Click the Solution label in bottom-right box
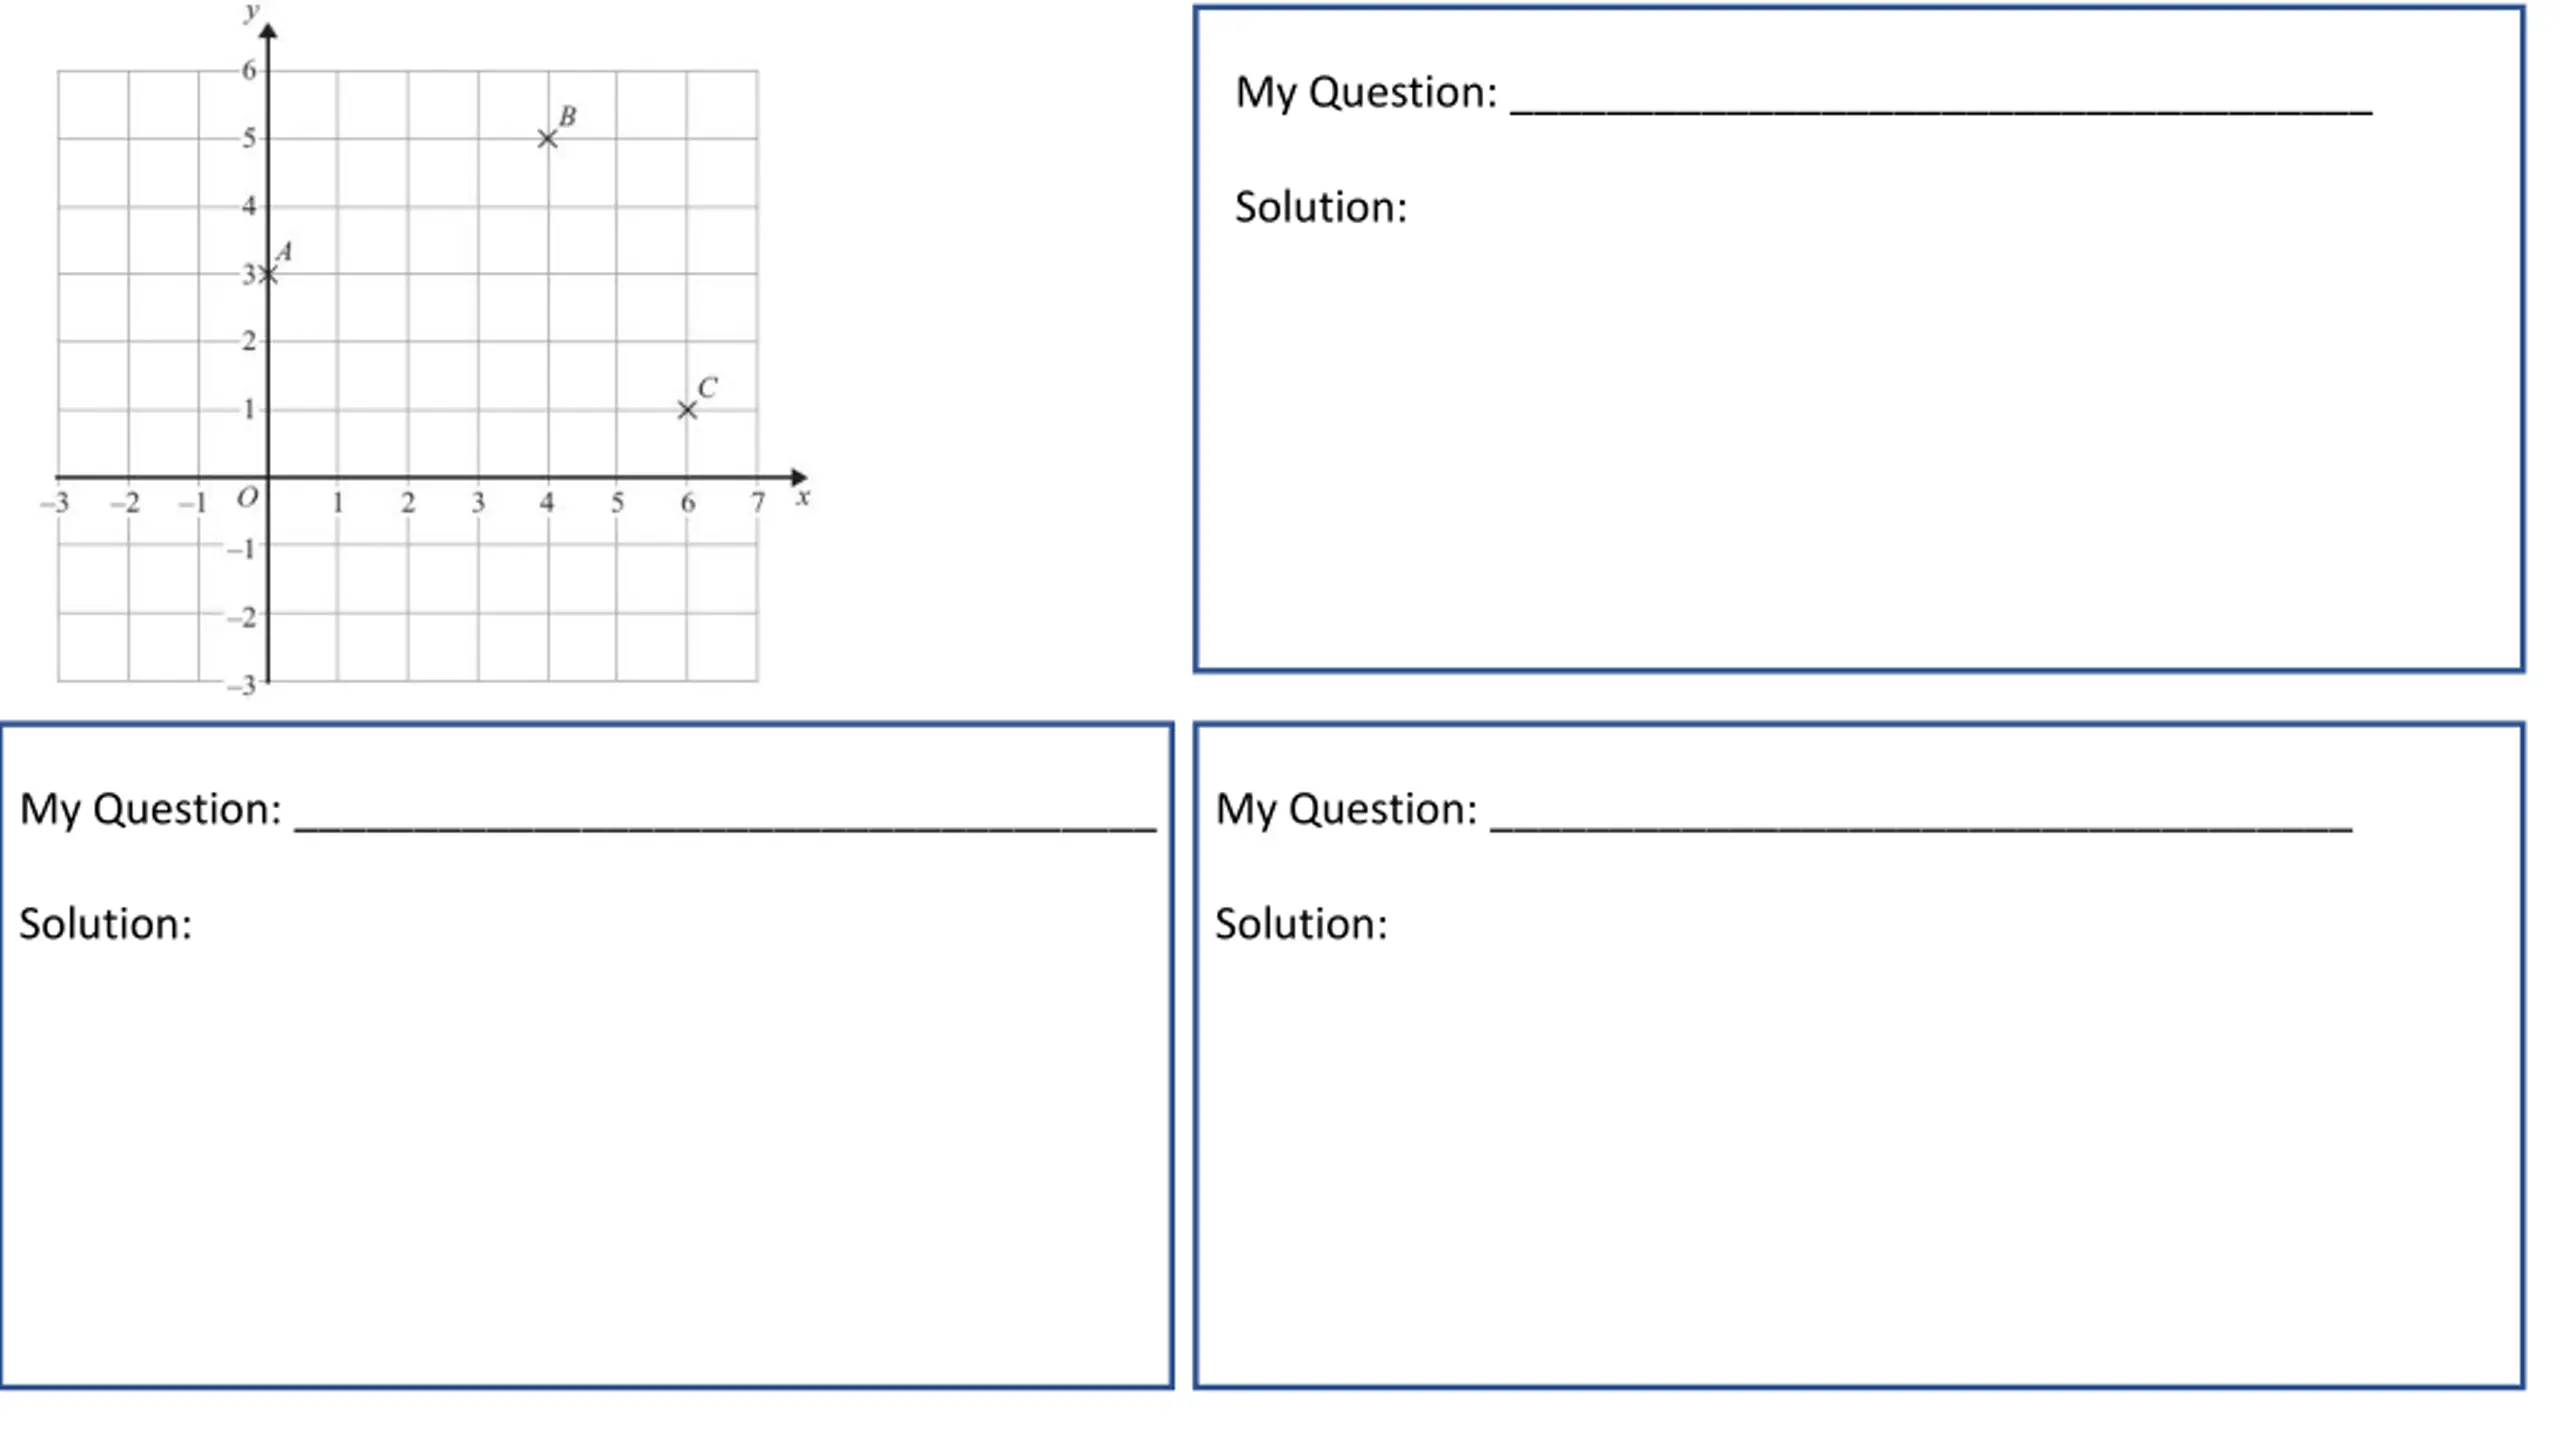The image size is (2560, 1440). 1301,924
